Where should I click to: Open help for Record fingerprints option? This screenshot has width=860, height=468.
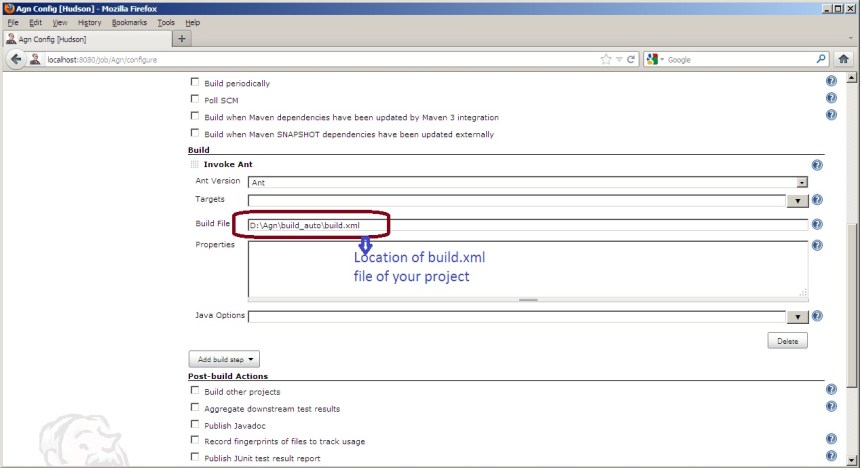pyautogui.click(x=831, y=439)
